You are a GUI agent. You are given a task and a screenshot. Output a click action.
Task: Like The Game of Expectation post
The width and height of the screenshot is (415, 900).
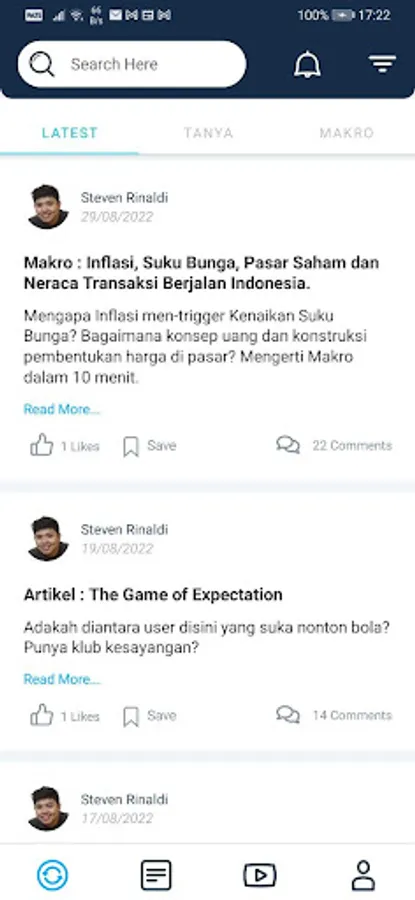point(42,716)
